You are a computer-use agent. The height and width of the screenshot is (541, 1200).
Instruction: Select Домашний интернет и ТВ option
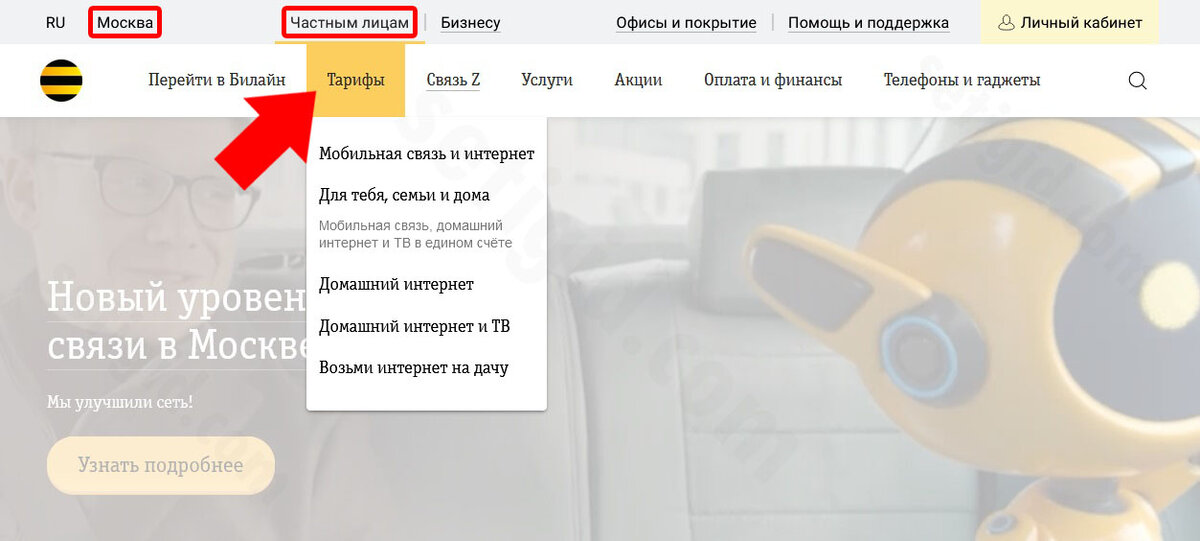(415, 326)
